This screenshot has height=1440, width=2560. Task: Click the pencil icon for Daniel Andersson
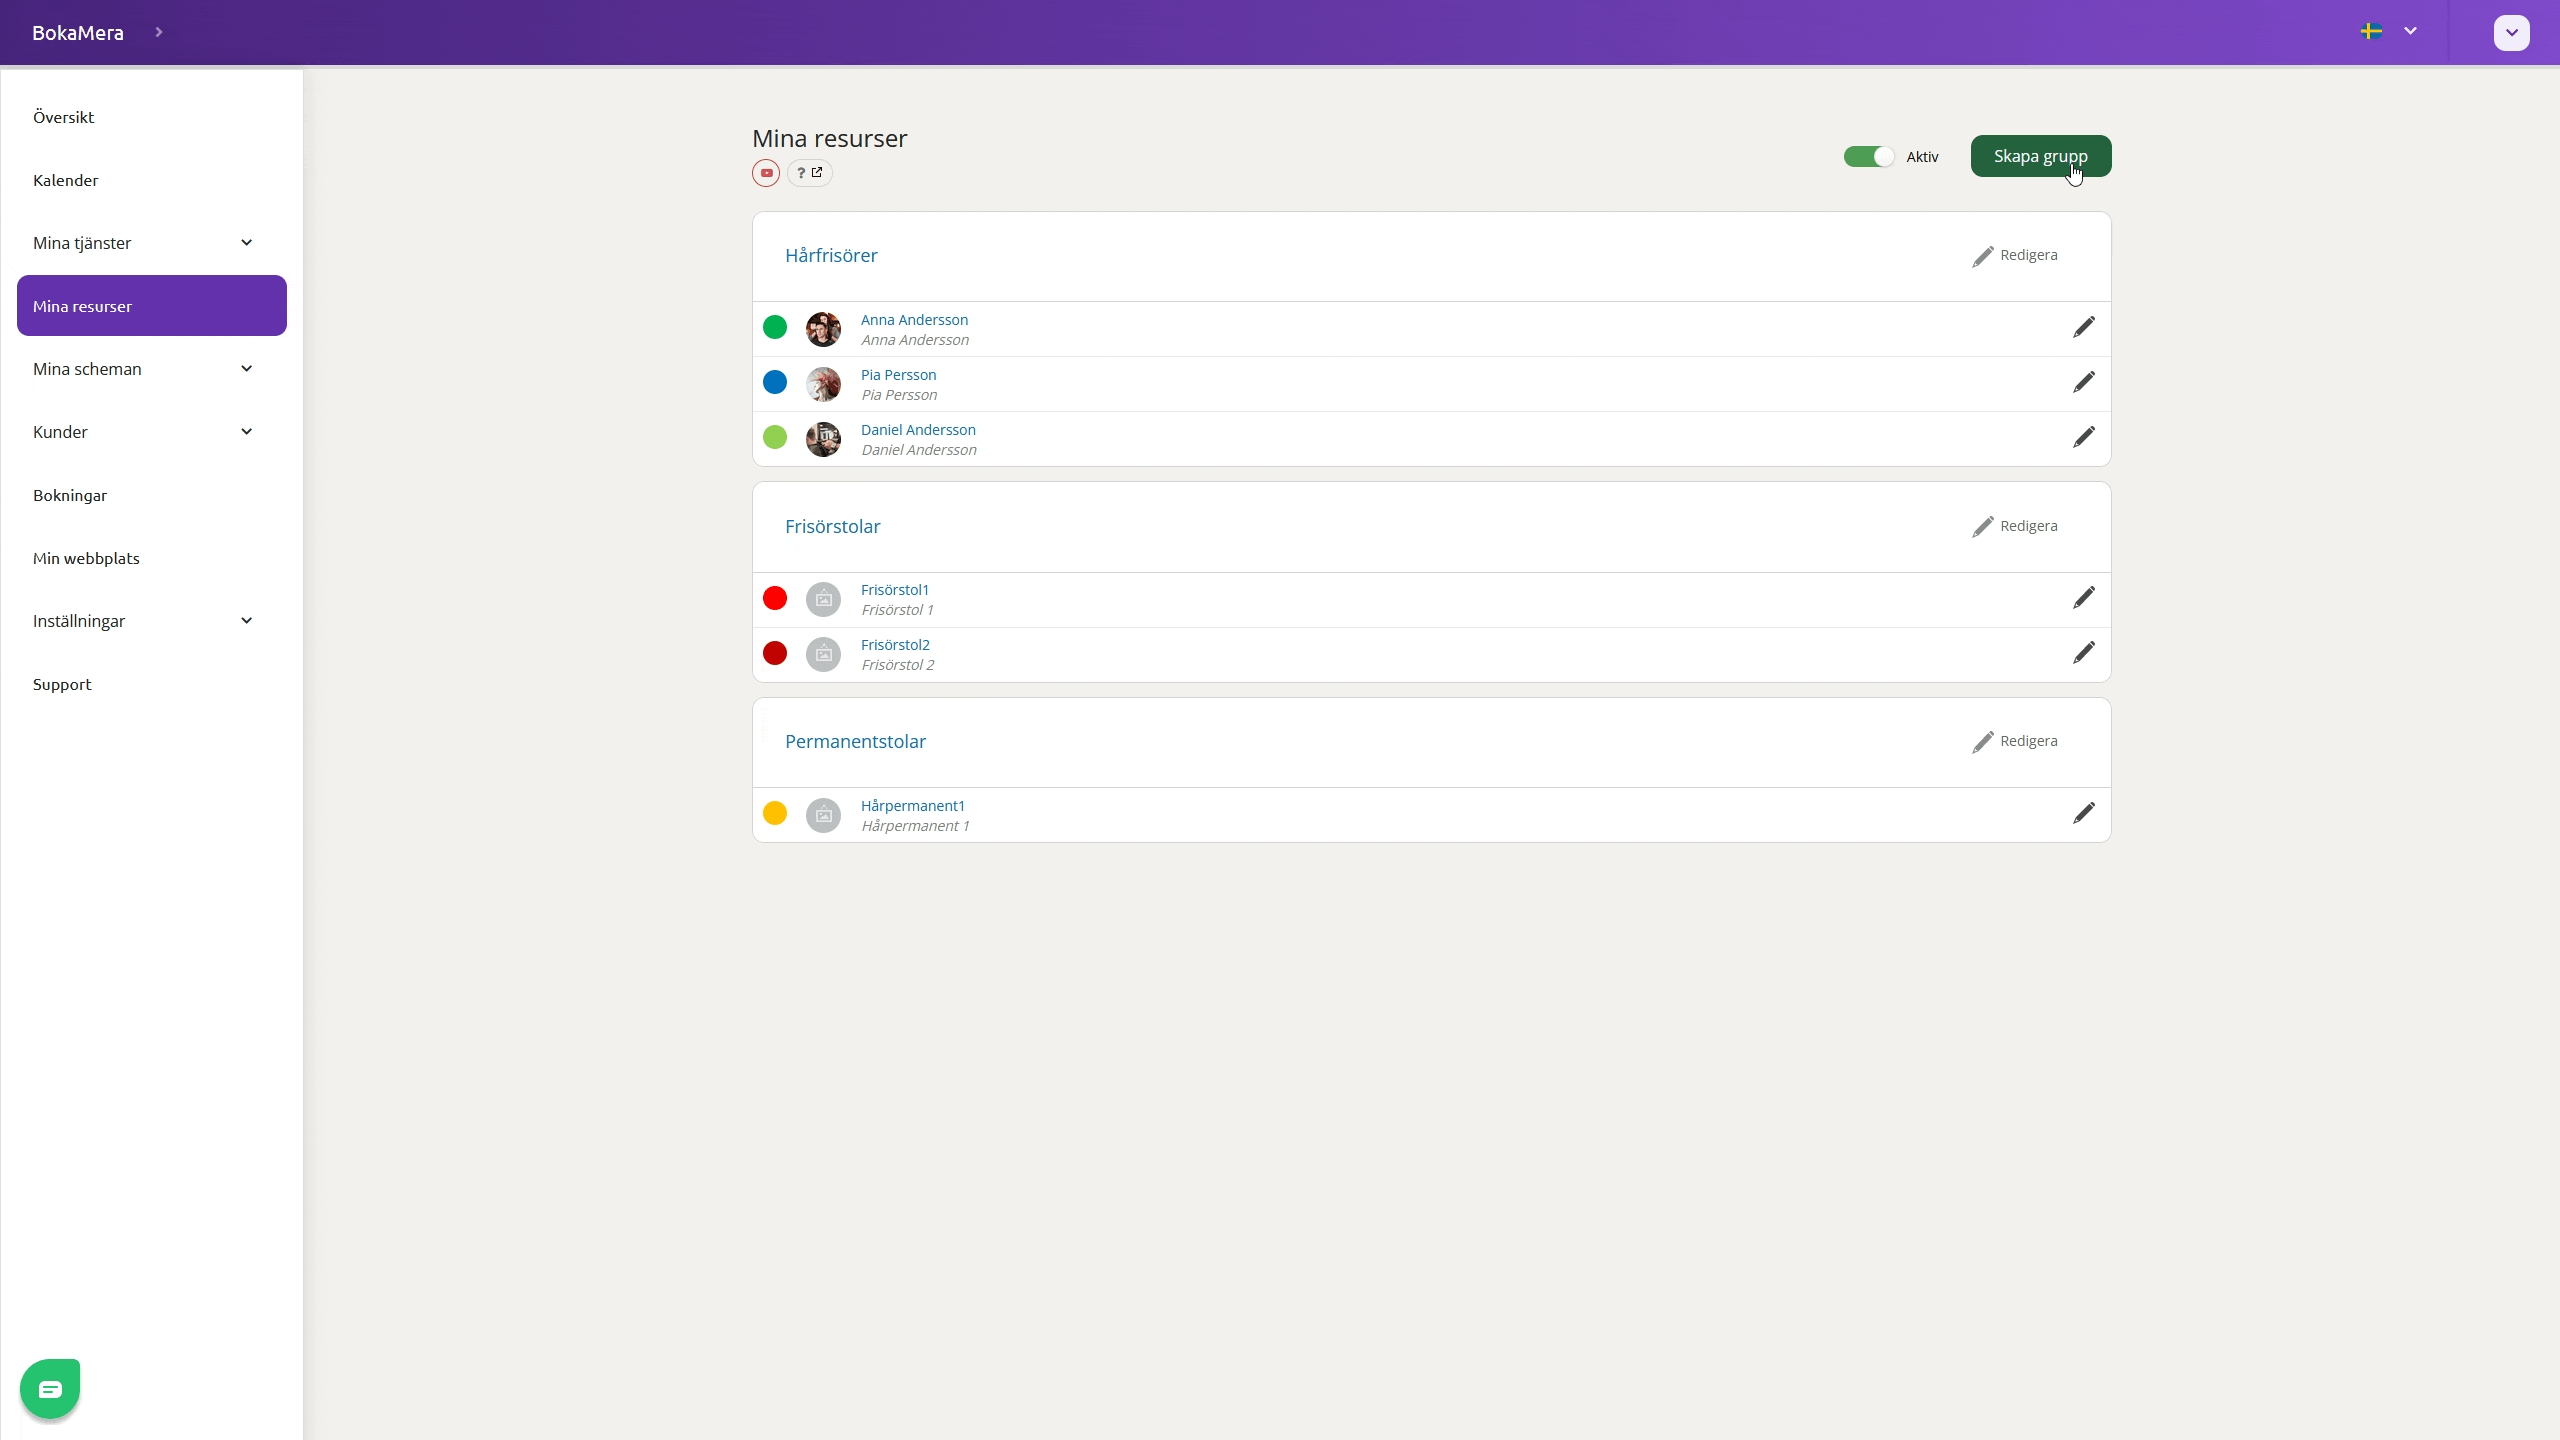pyautogui.click(x=2084, y=437)
